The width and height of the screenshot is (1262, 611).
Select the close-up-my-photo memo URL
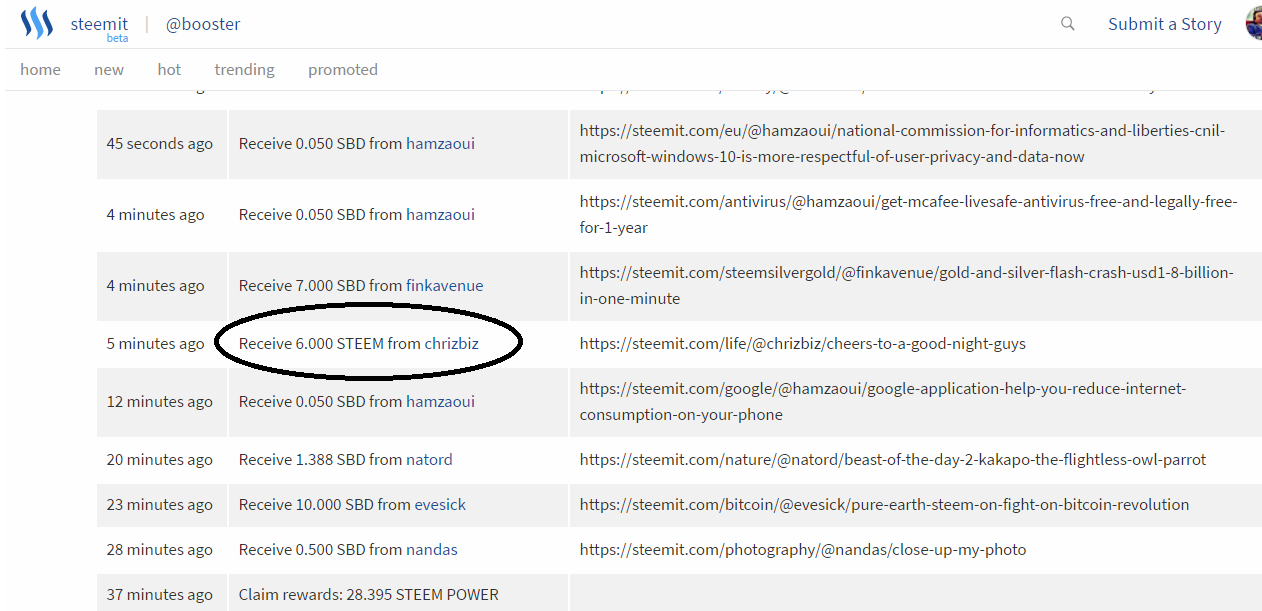click(x=803, y=549)
